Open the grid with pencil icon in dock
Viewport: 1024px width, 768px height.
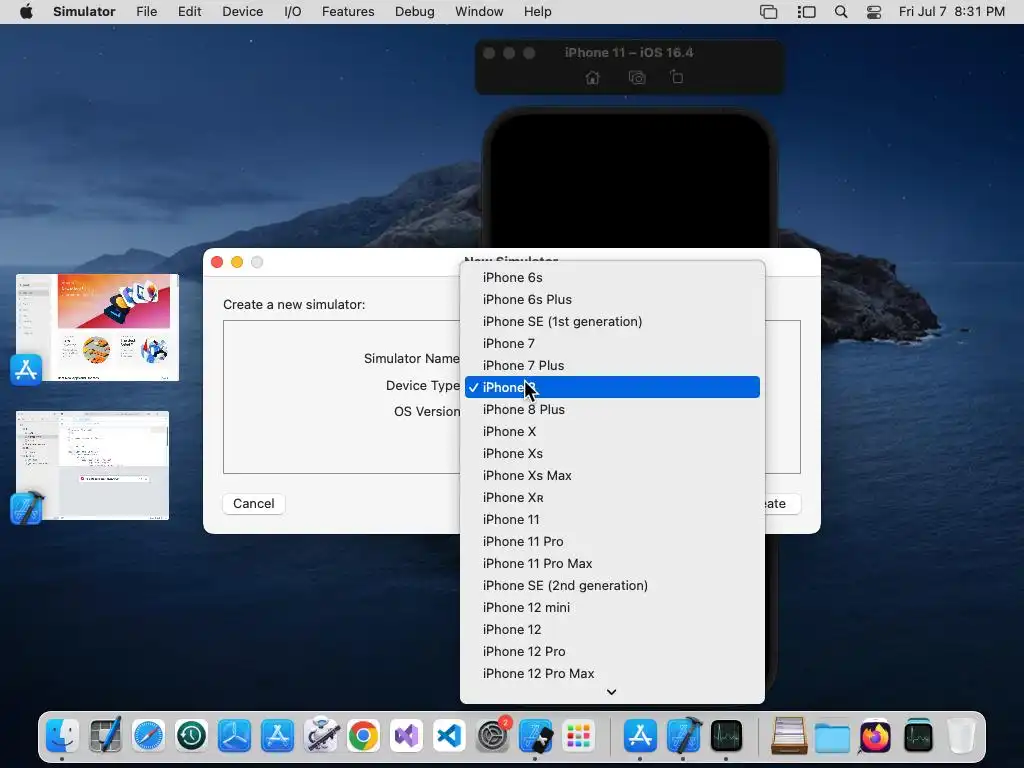[105, 736]
